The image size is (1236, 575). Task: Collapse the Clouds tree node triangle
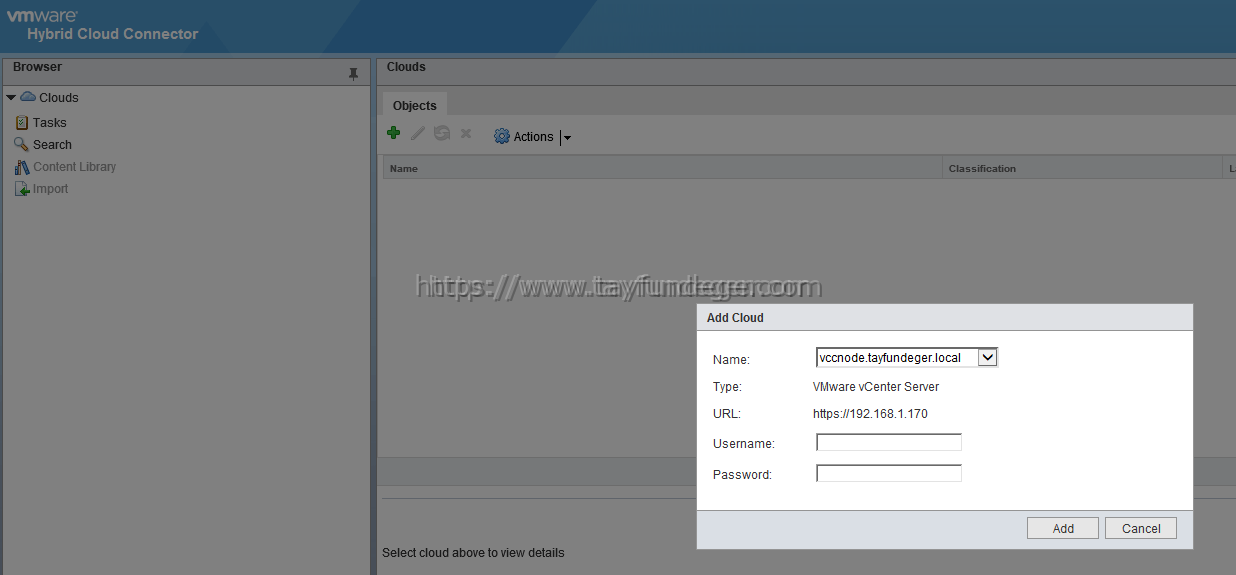[11, 98]
